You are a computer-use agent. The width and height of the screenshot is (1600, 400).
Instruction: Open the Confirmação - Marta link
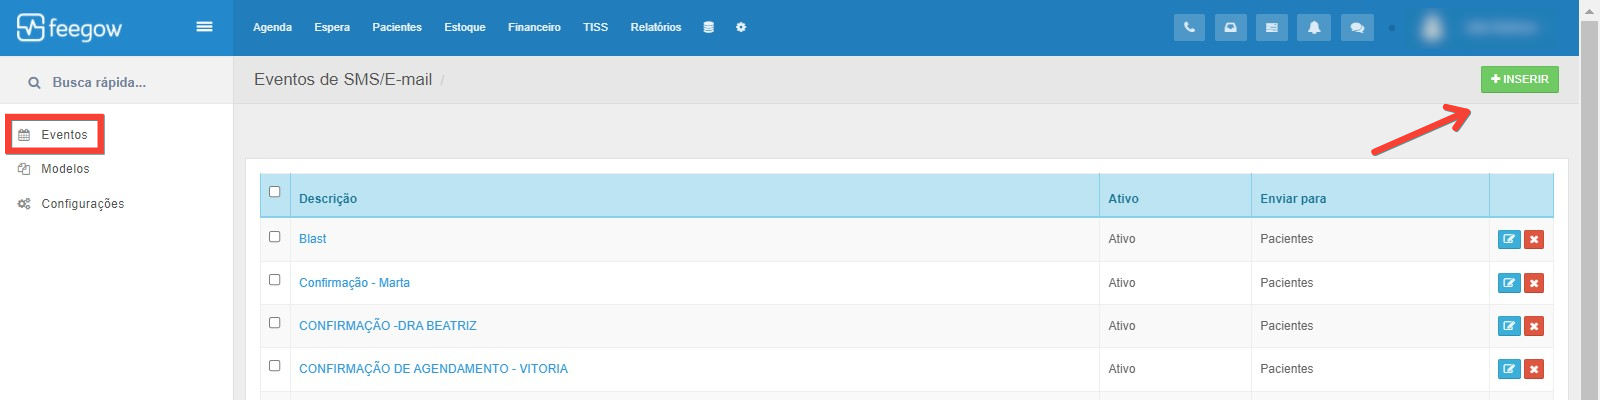pos(354,283)
